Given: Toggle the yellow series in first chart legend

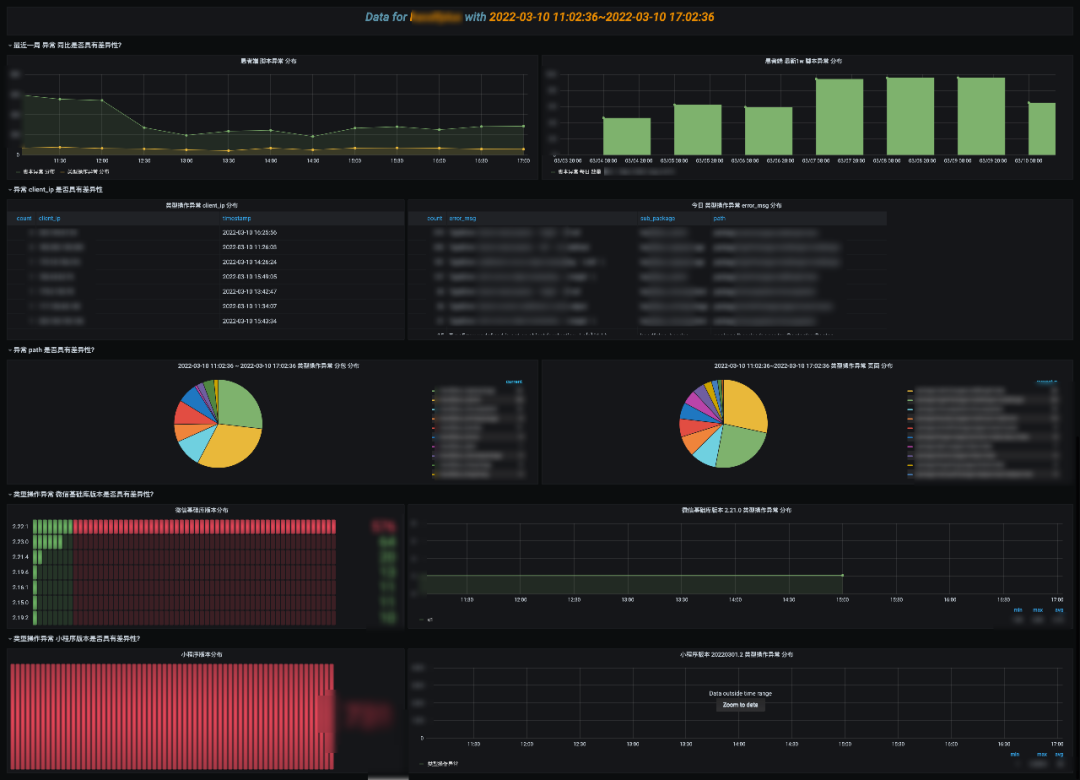Looking at the screenshot, I should 88,171.
